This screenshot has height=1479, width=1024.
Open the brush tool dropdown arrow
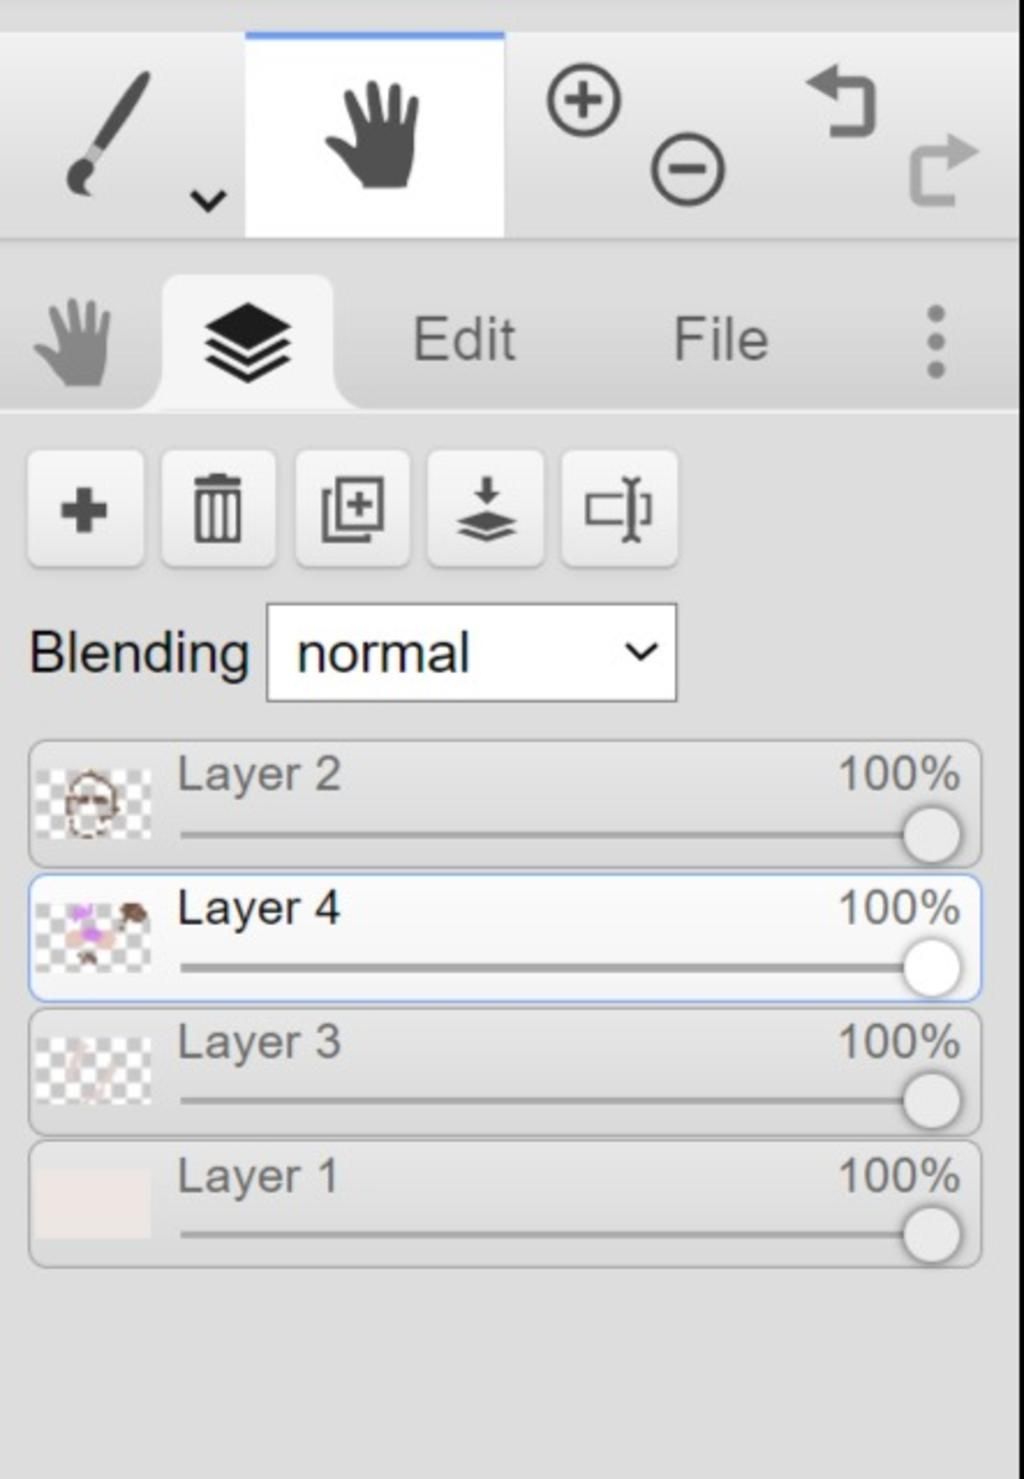coord(208,200)
